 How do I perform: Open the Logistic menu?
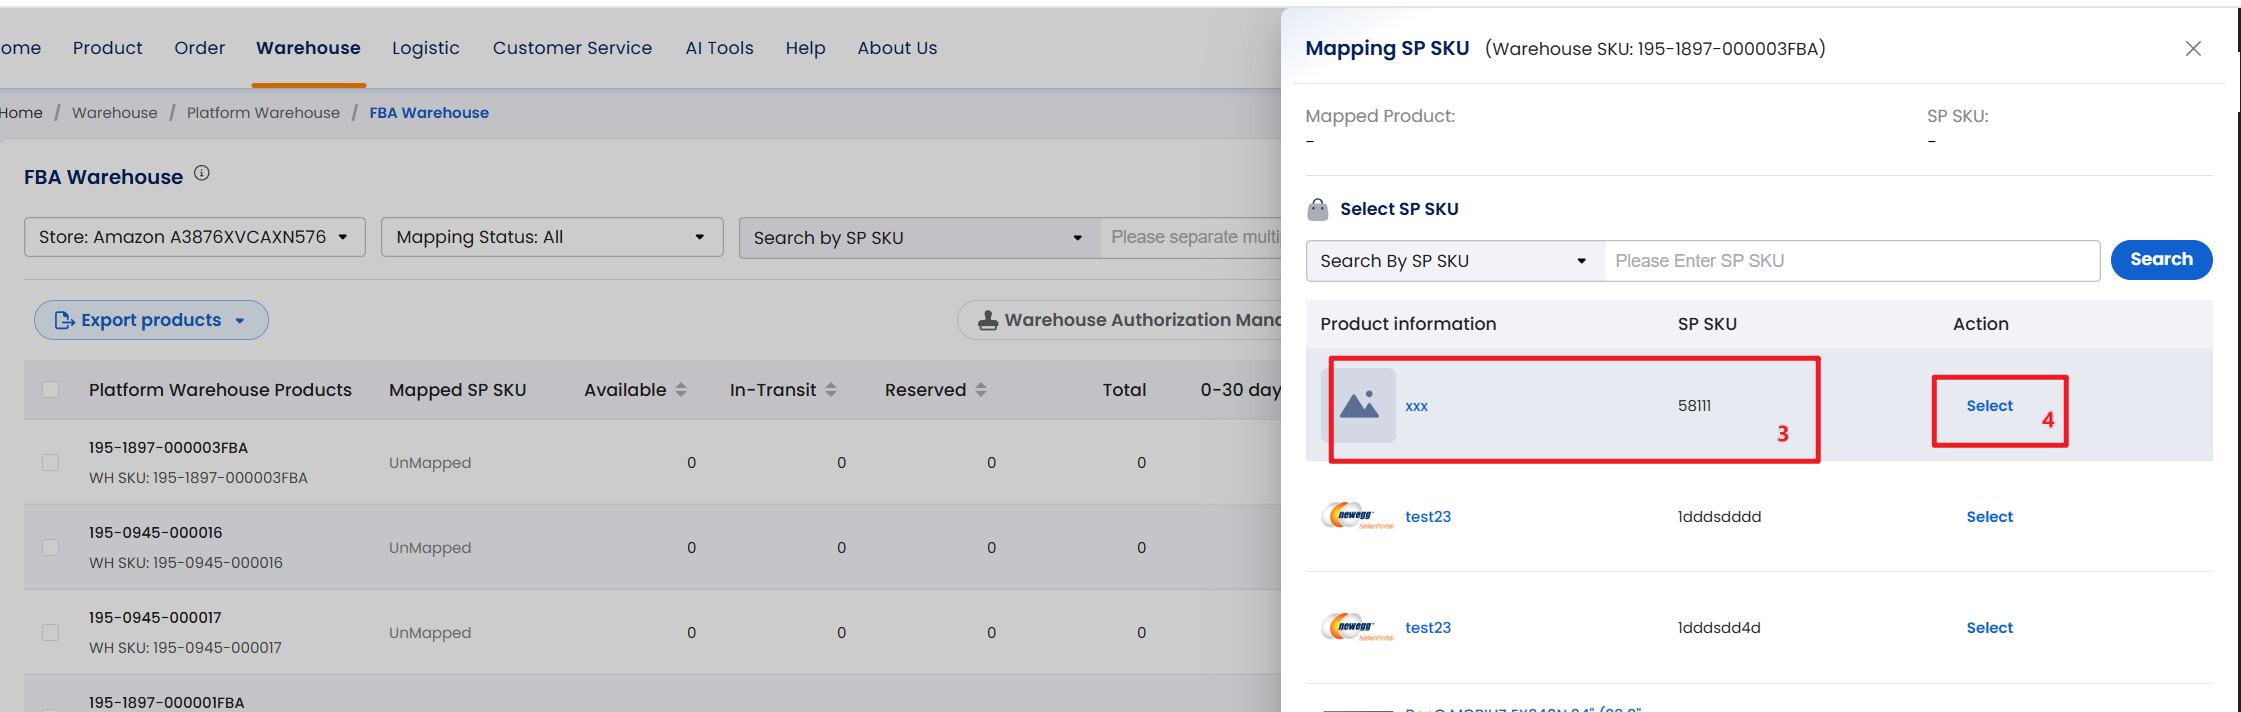click(426, 48)
